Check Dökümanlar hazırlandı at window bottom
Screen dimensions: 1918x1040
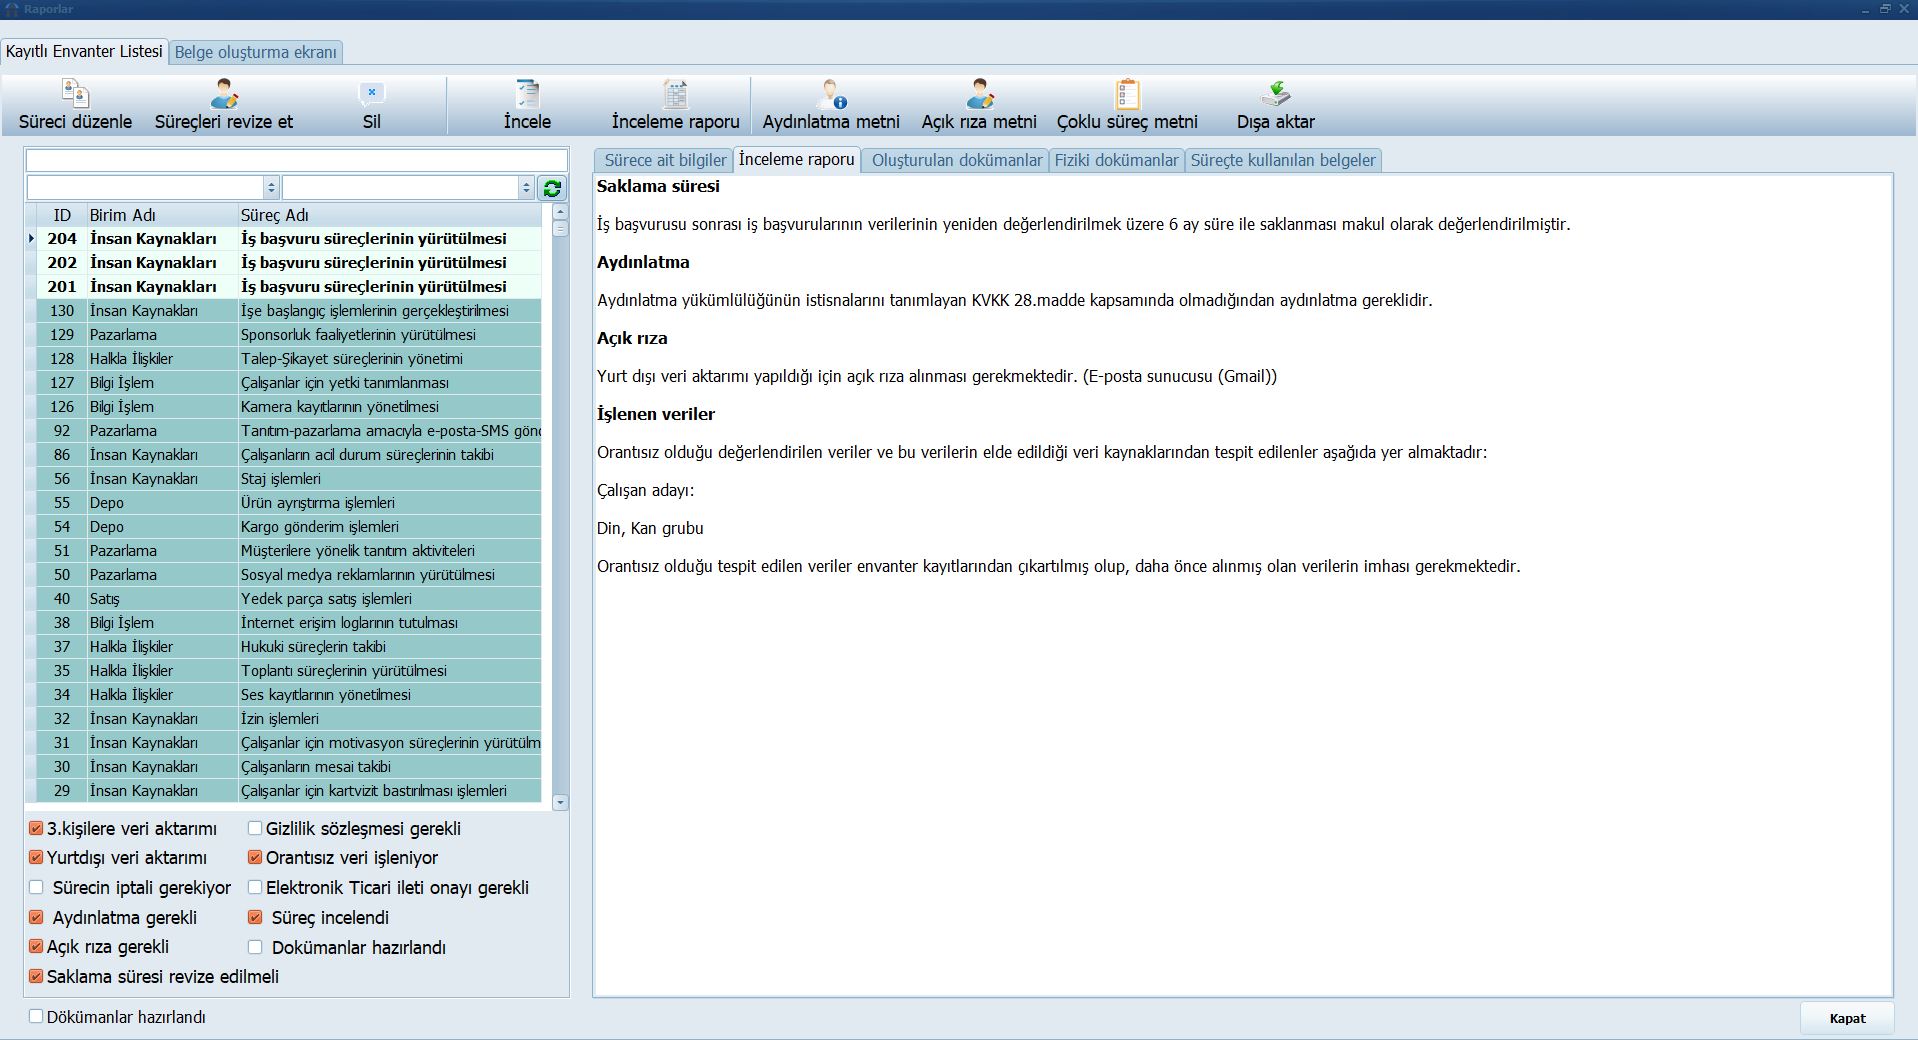coord(36,1017)
